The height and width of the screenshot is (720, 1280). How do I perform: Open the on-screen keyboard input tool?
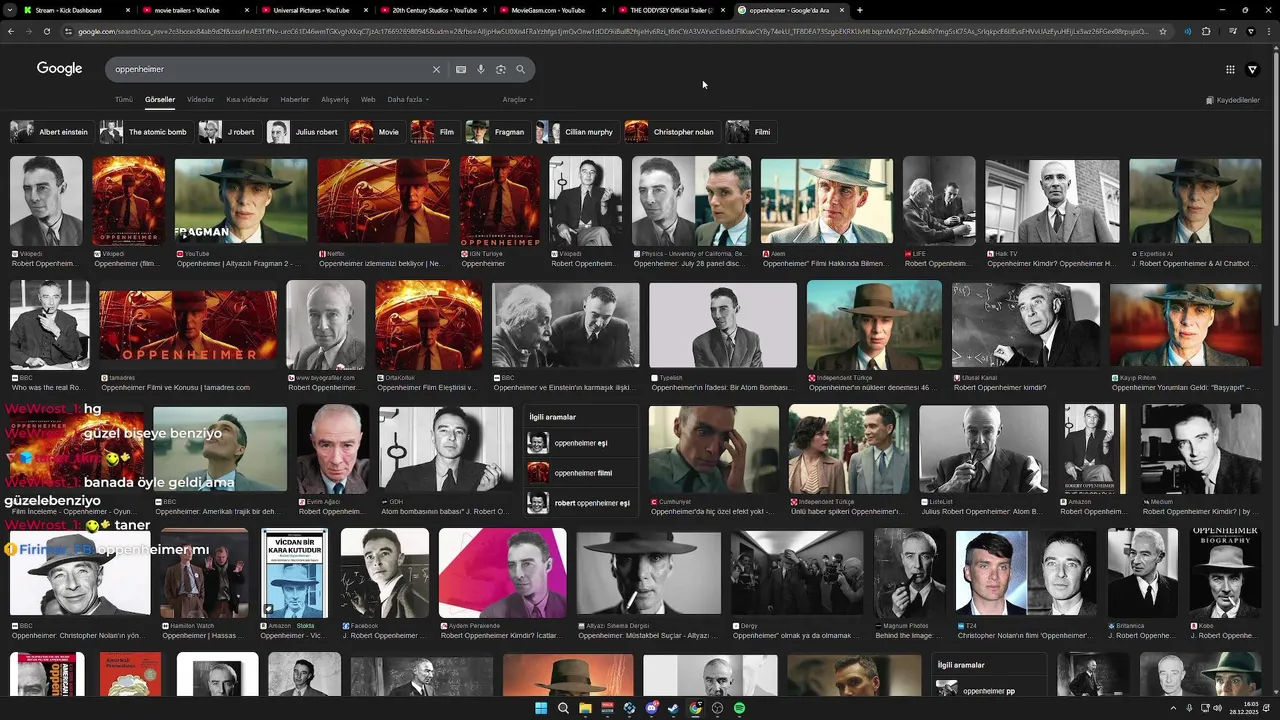[461, 69]
